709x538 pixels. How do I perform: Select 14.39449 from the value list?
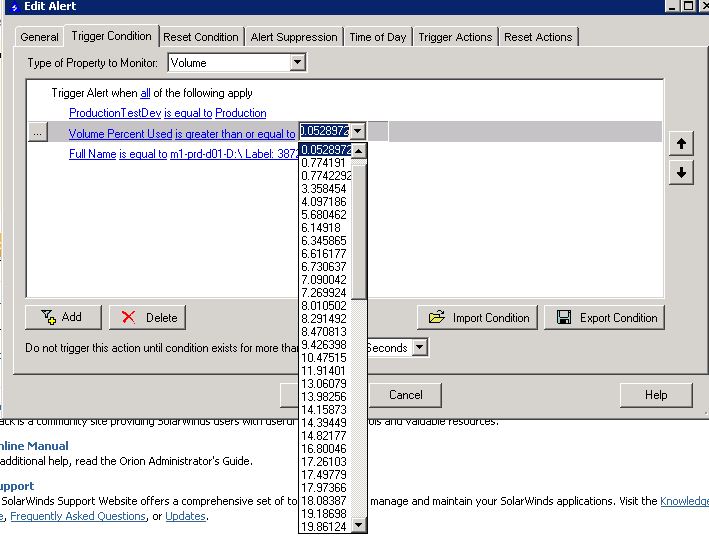tap(326, 423)
